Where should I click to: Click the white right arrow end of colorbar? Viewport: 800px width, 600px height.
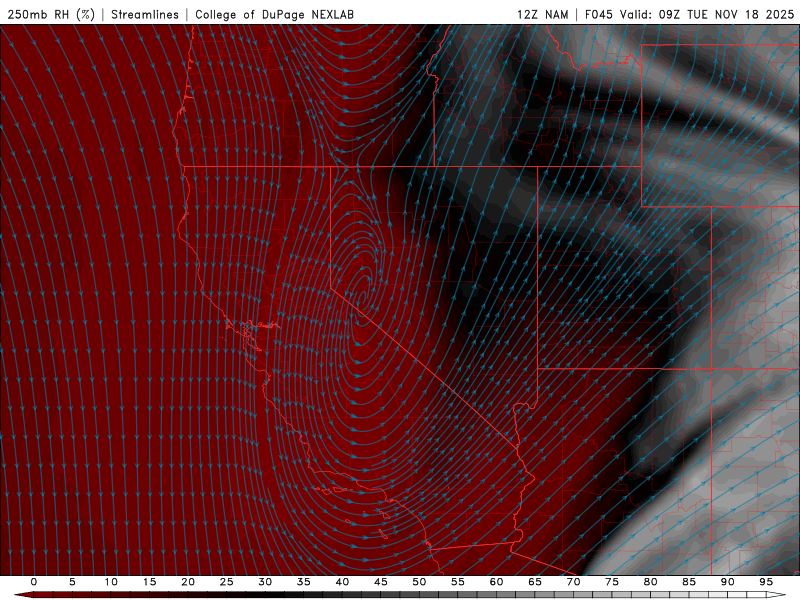[x=777, y=595]
